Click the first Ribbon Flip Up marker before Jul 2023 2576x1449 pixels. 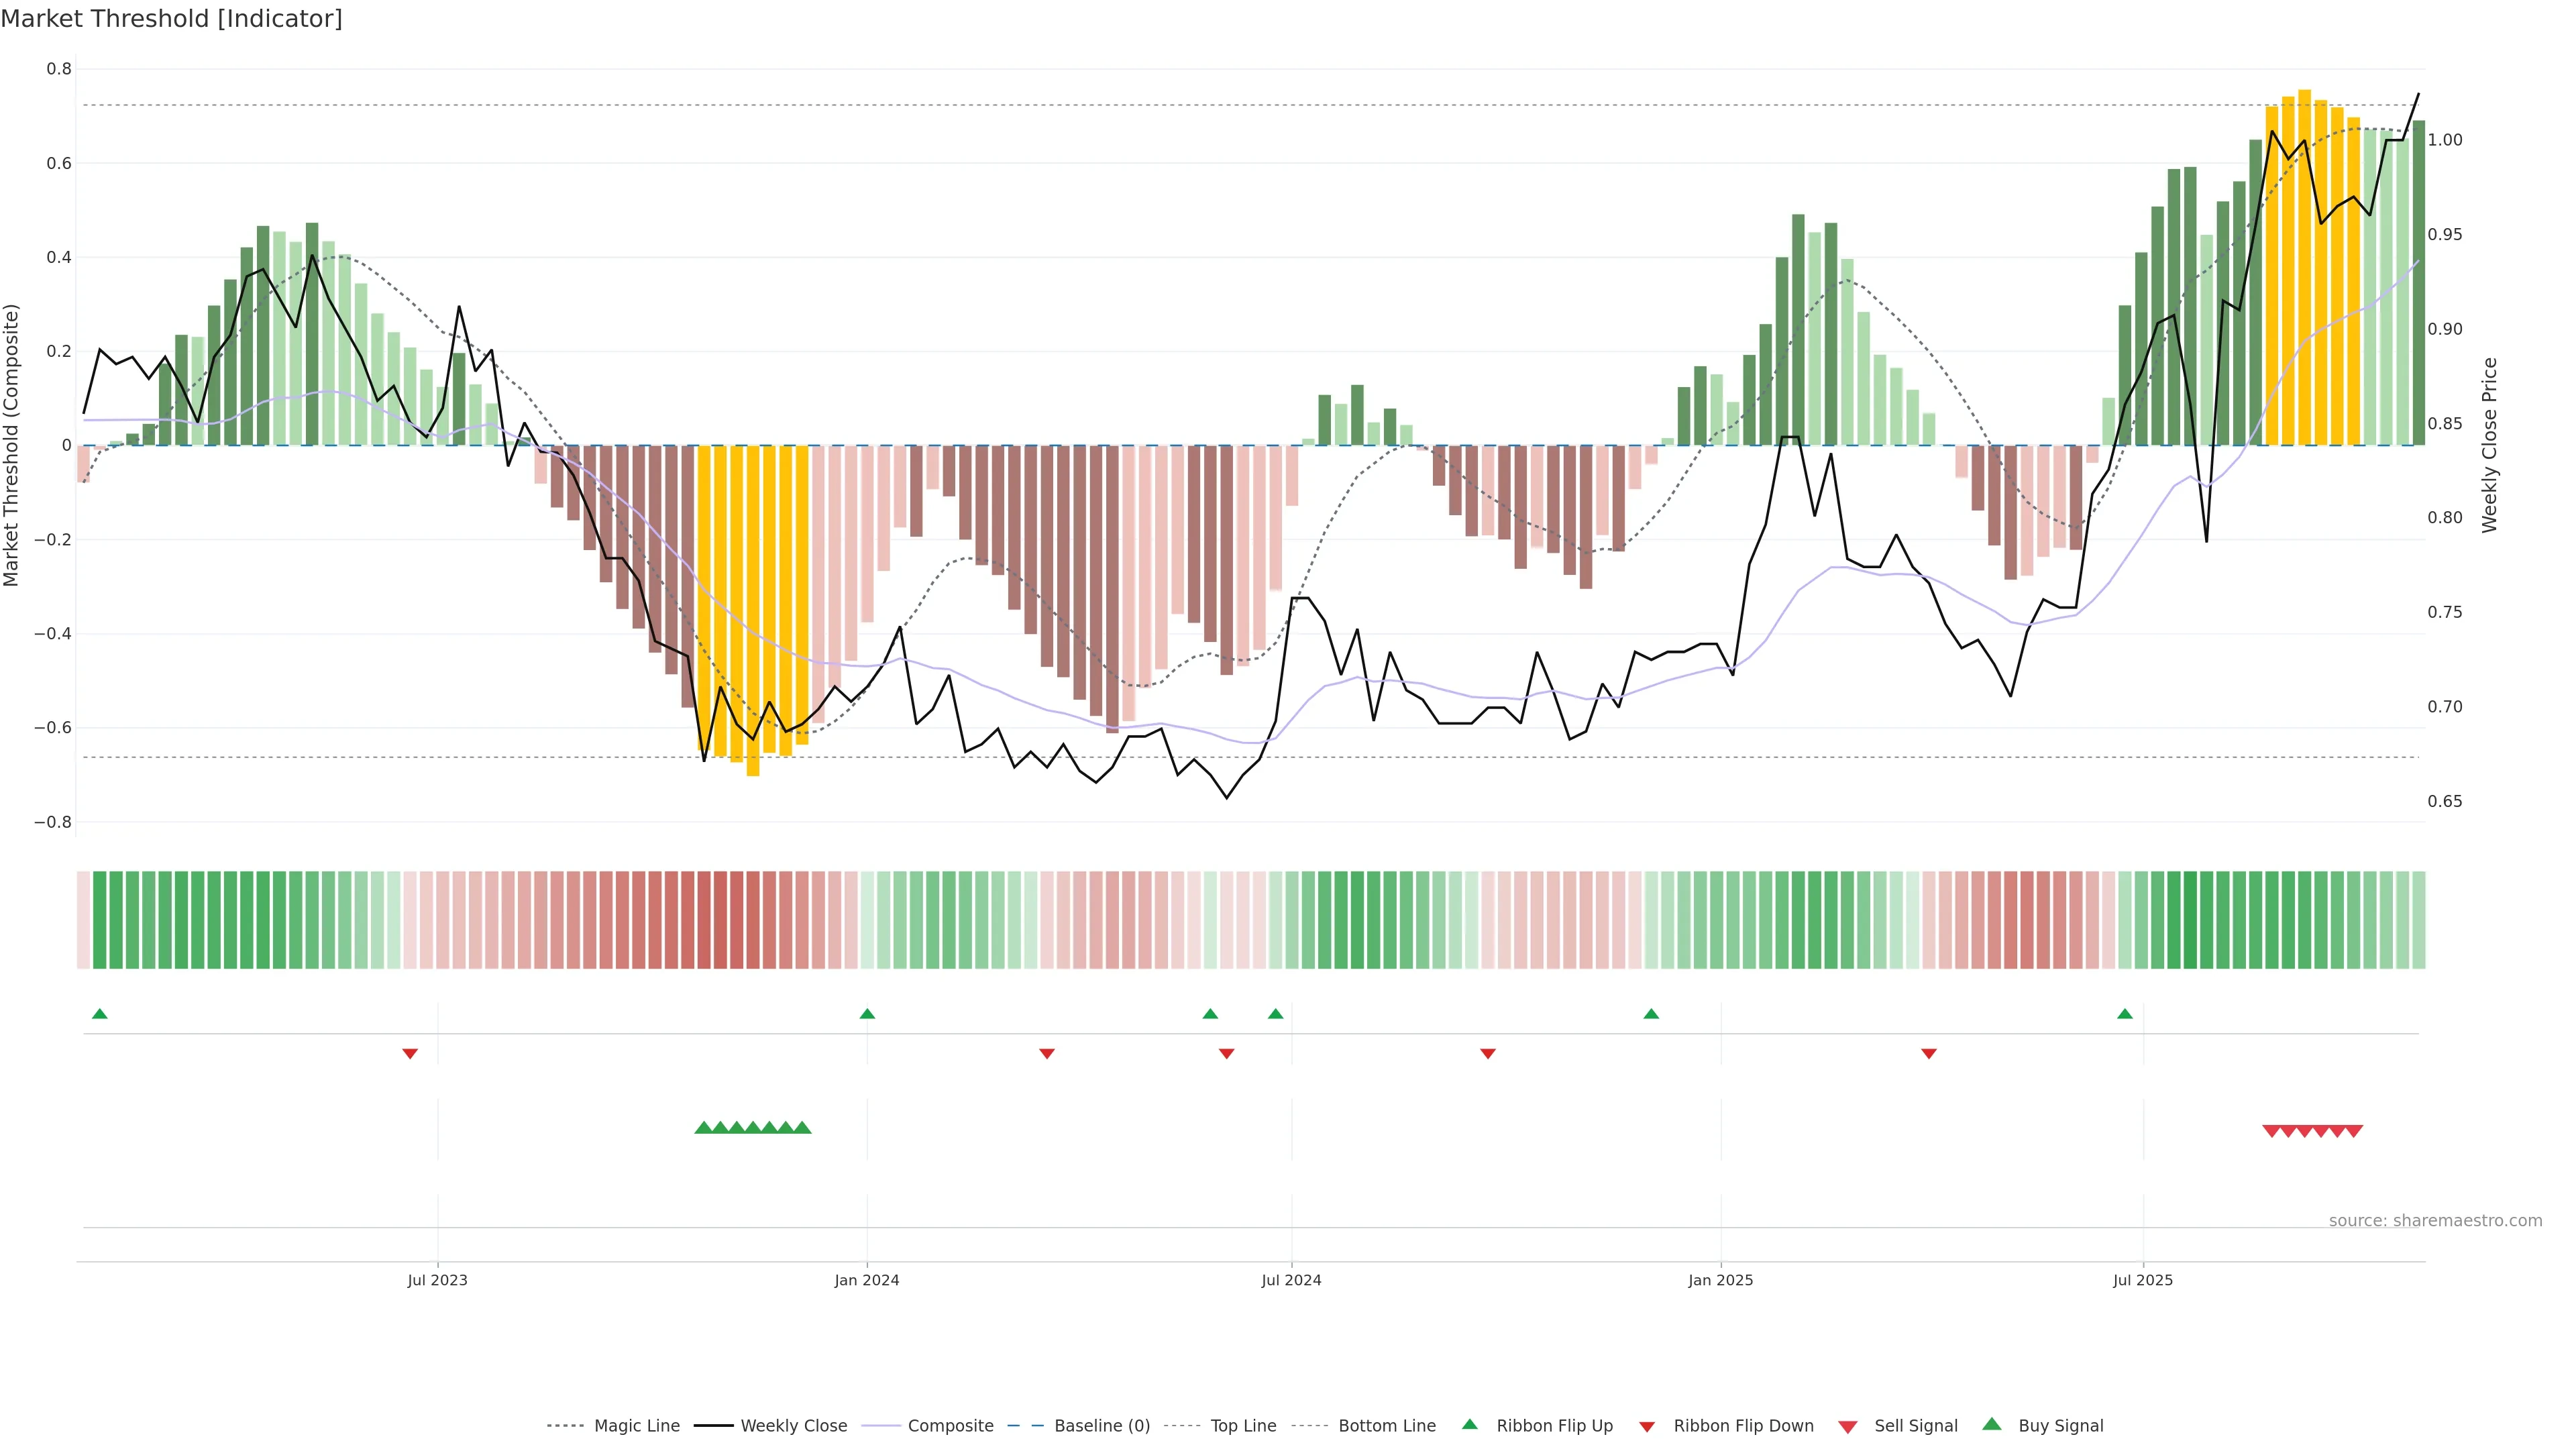pyautogui.click(x=99, y=1014)
